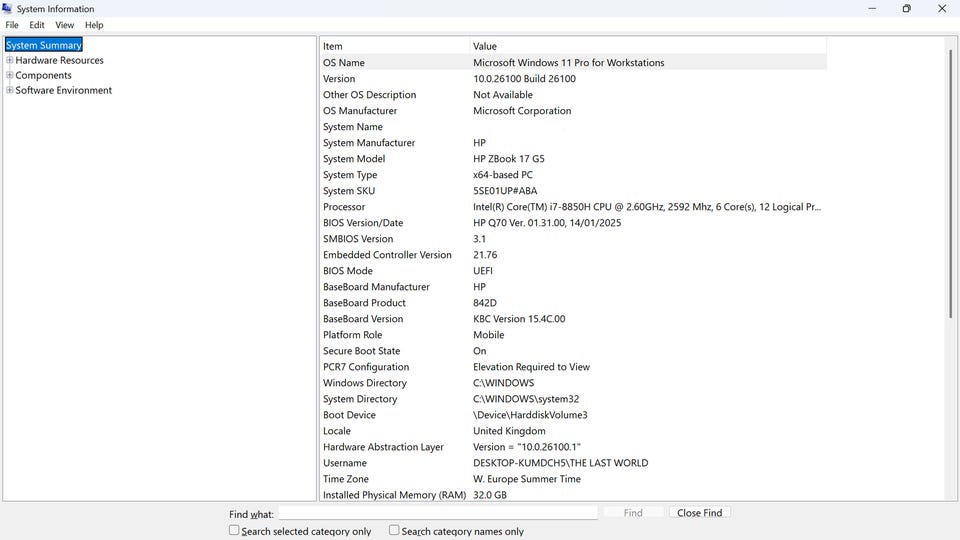Open the View menu
The image size is (960, 540).
click(64, 25)
